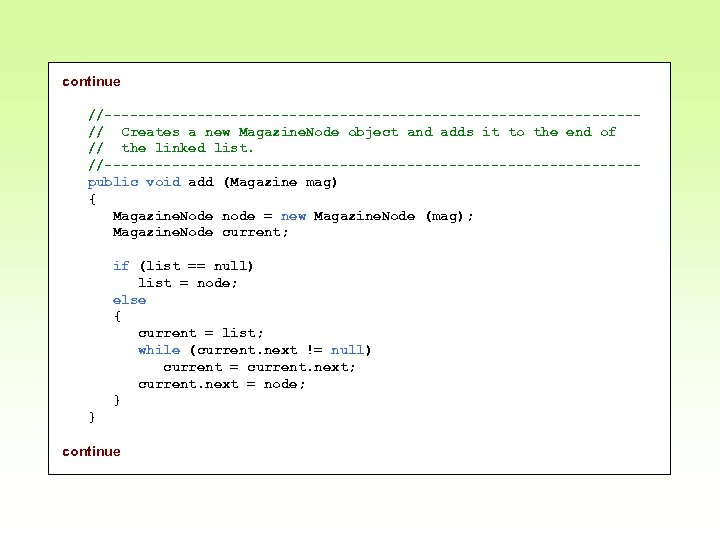The height and width of the screenshot is (540, 720).
Task: Click the line 'MagazineNode node = new MagazineNode (mag);'
Action: coord(292,216)
